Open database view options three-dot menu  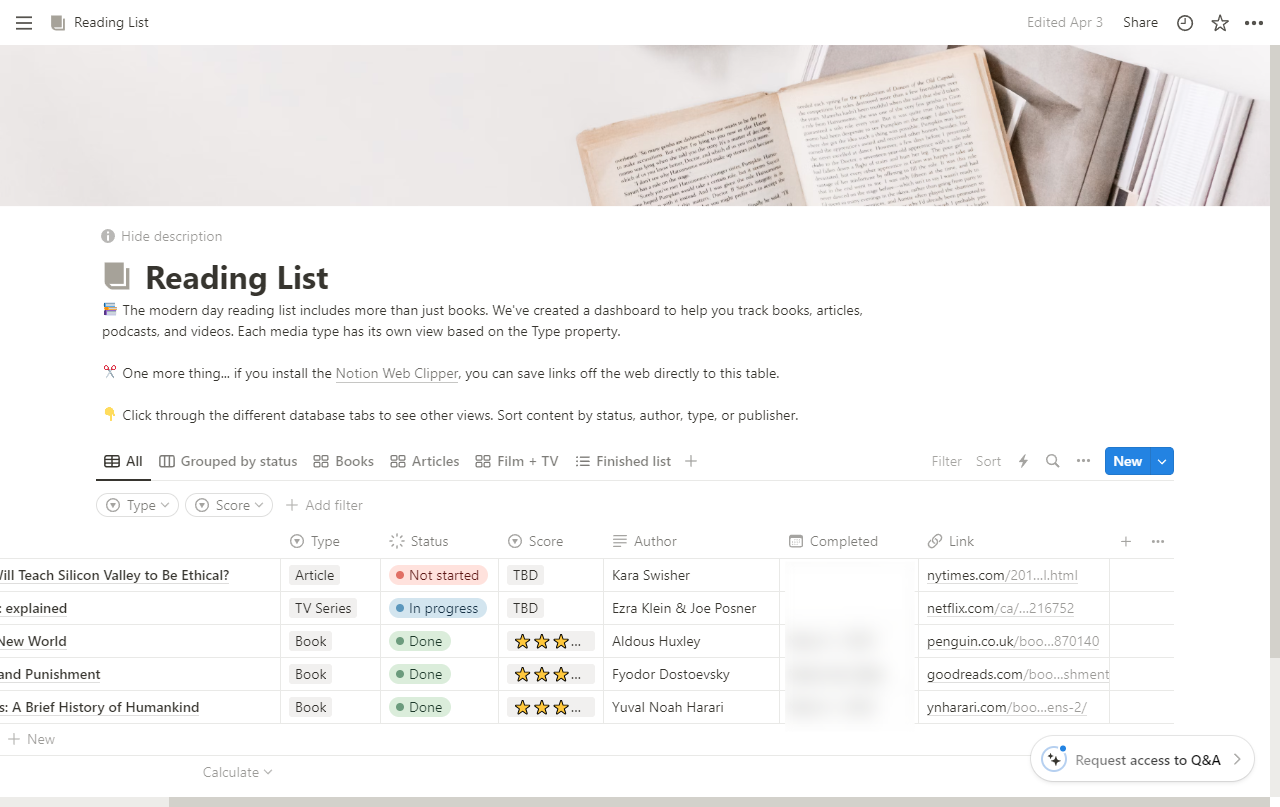pos(1083,461)
